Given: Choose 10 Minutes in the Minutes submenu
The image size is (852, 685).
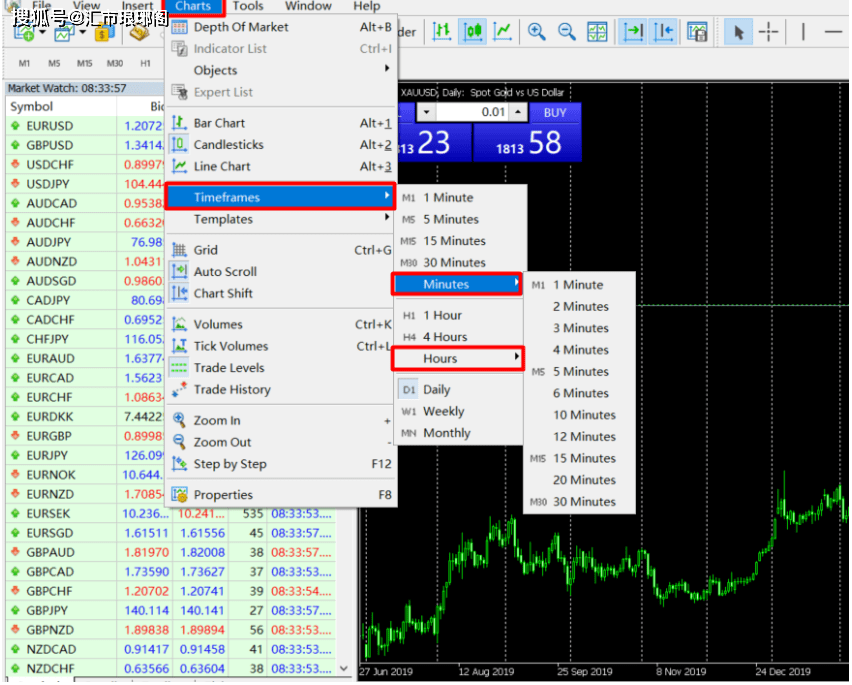Looking at the screenshot, I should [580, 415].
